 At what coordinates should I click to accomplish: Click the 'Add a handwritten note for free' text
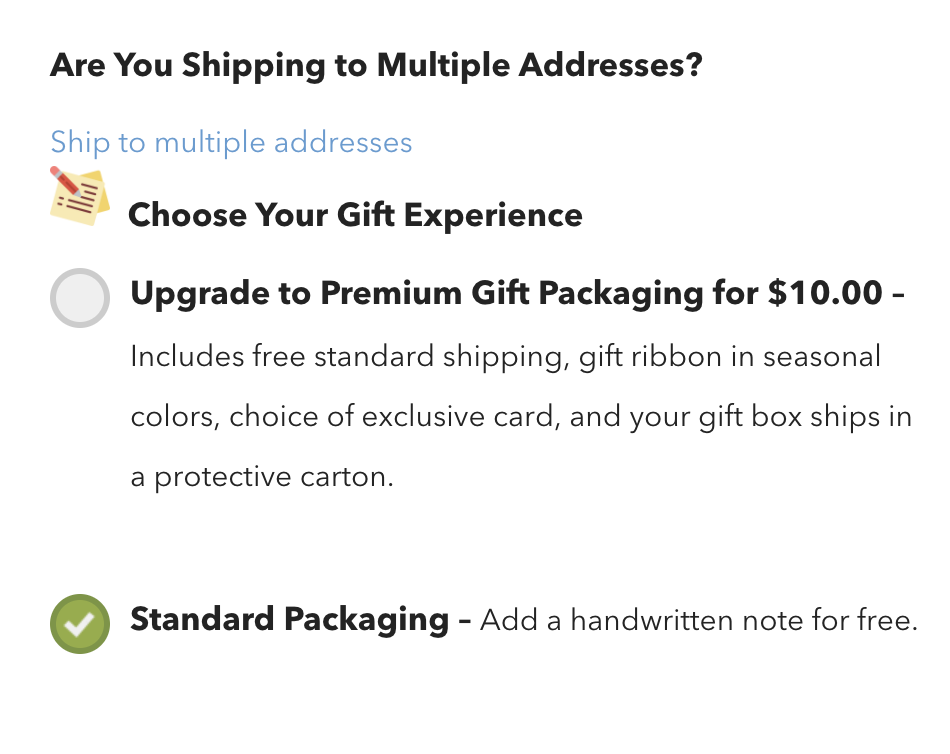(x=698, y=621)
